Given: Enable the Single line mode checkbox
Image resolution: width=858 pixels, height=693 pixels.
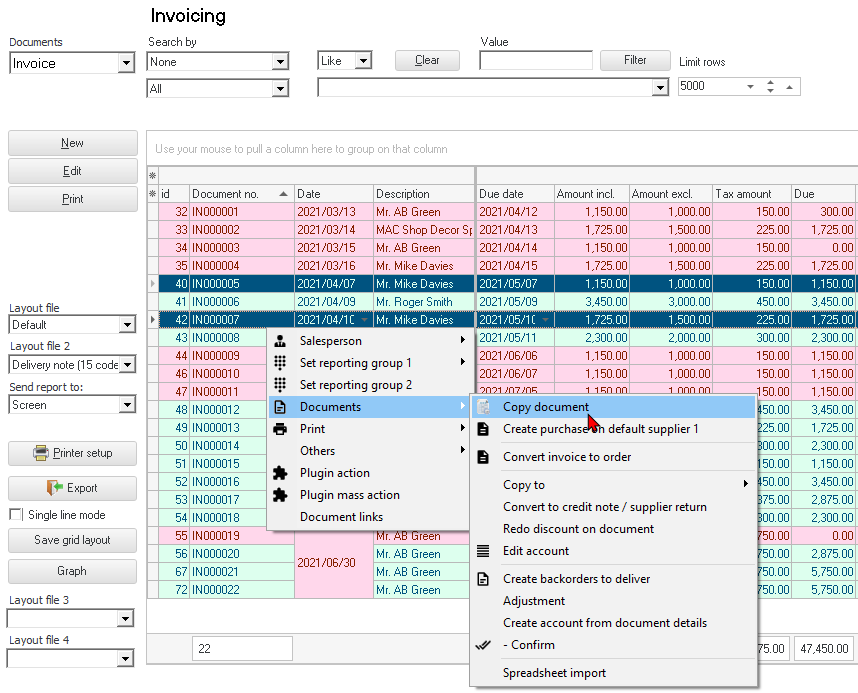Looking at the screenshot, I should (x=16, y=515).
